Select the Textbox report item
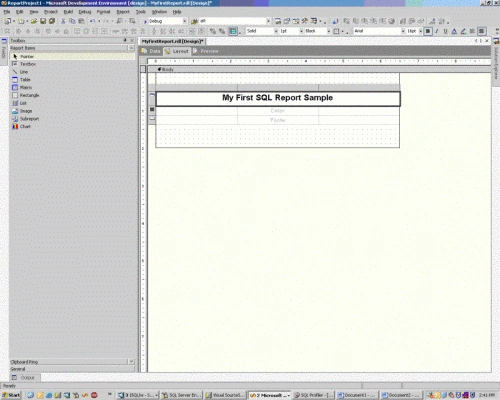Viewport: 500px width, 400px height. [x=72, y=64]
